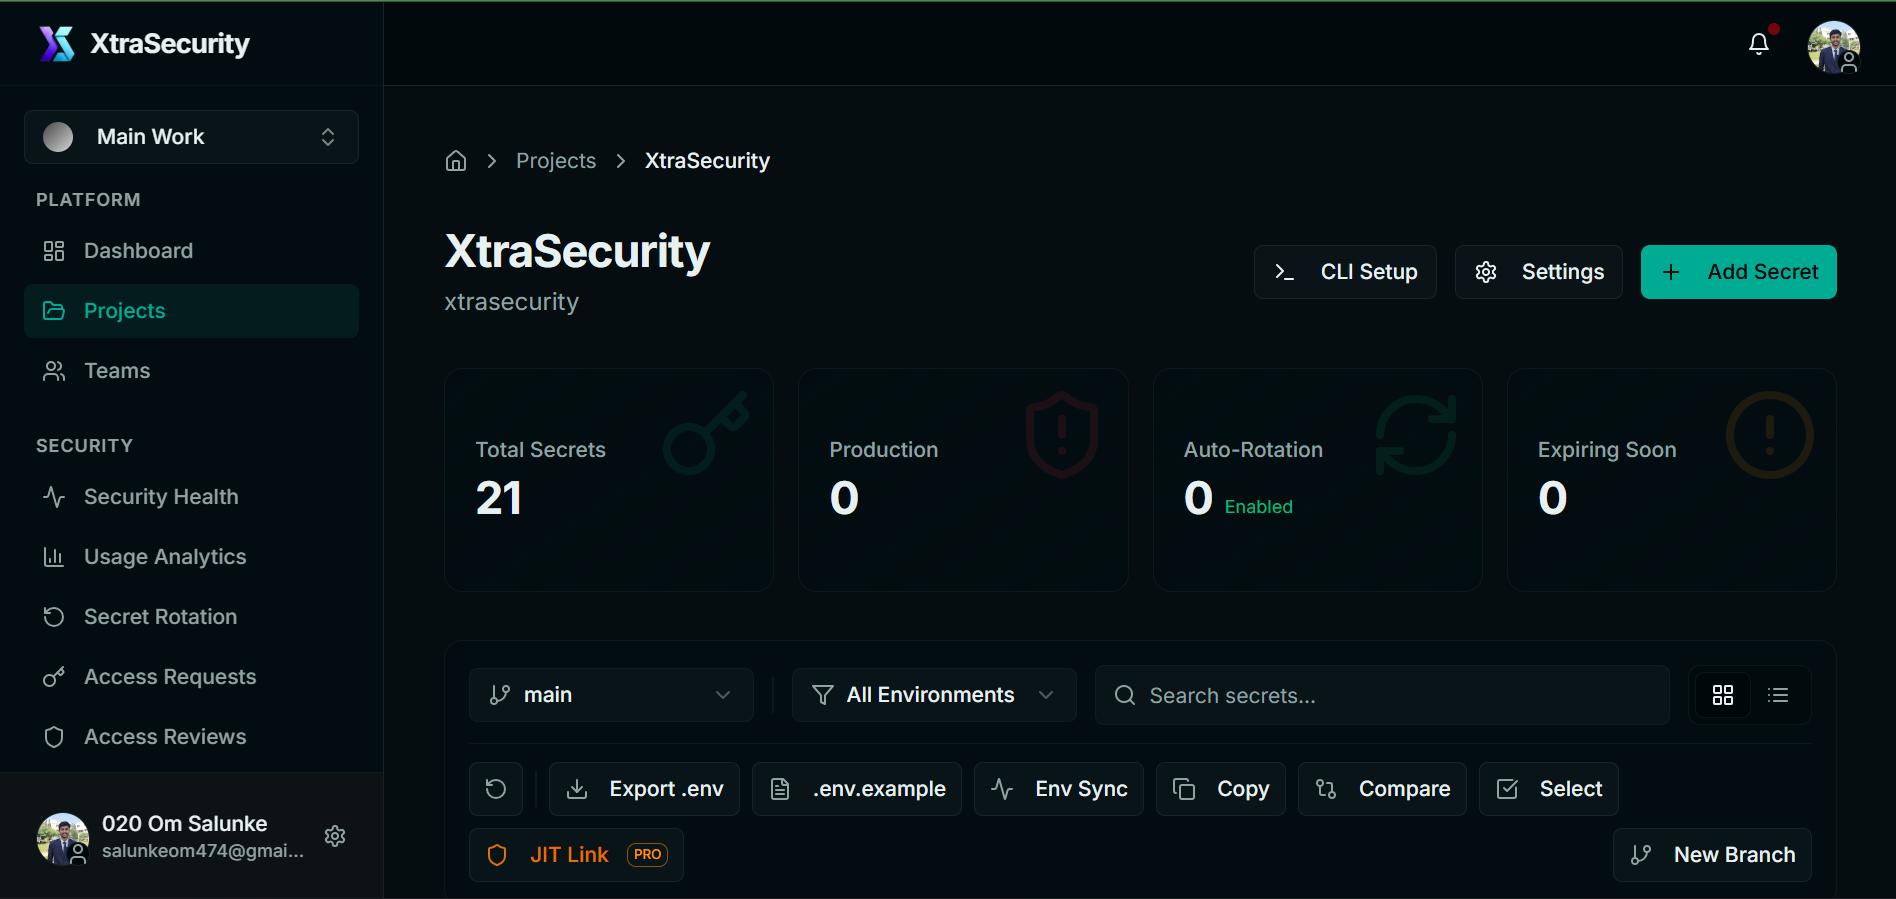
Task: Click the Add Secret button
Action: (x=1738, y=272)
